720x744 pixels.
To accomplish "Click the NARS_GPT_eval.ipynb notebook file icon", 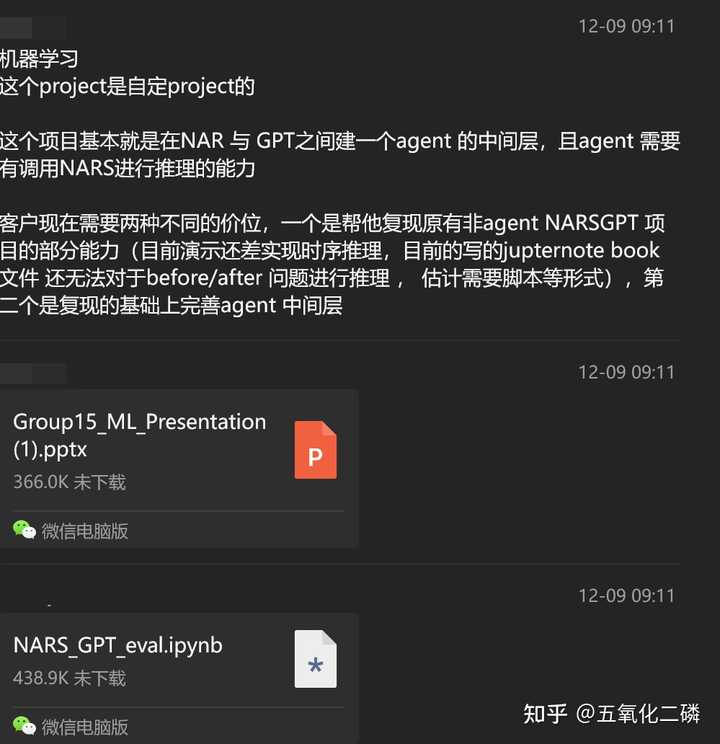I will [x=315, y=659].
